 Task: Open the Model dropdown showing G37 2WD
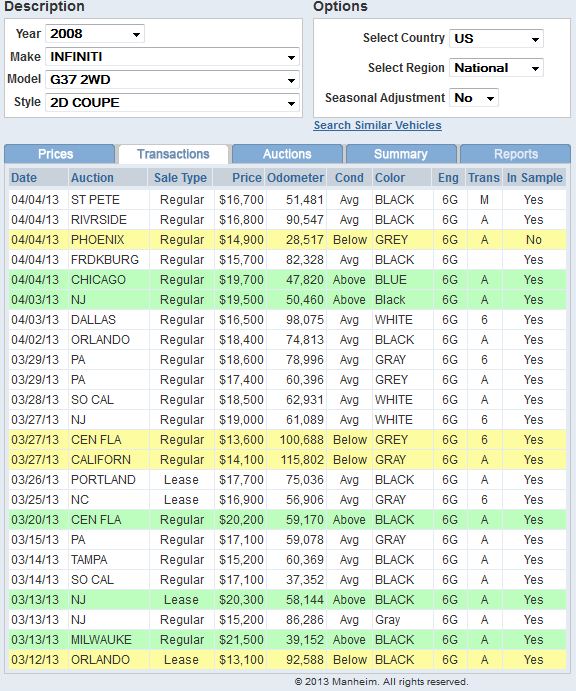[x=172, y=80]
